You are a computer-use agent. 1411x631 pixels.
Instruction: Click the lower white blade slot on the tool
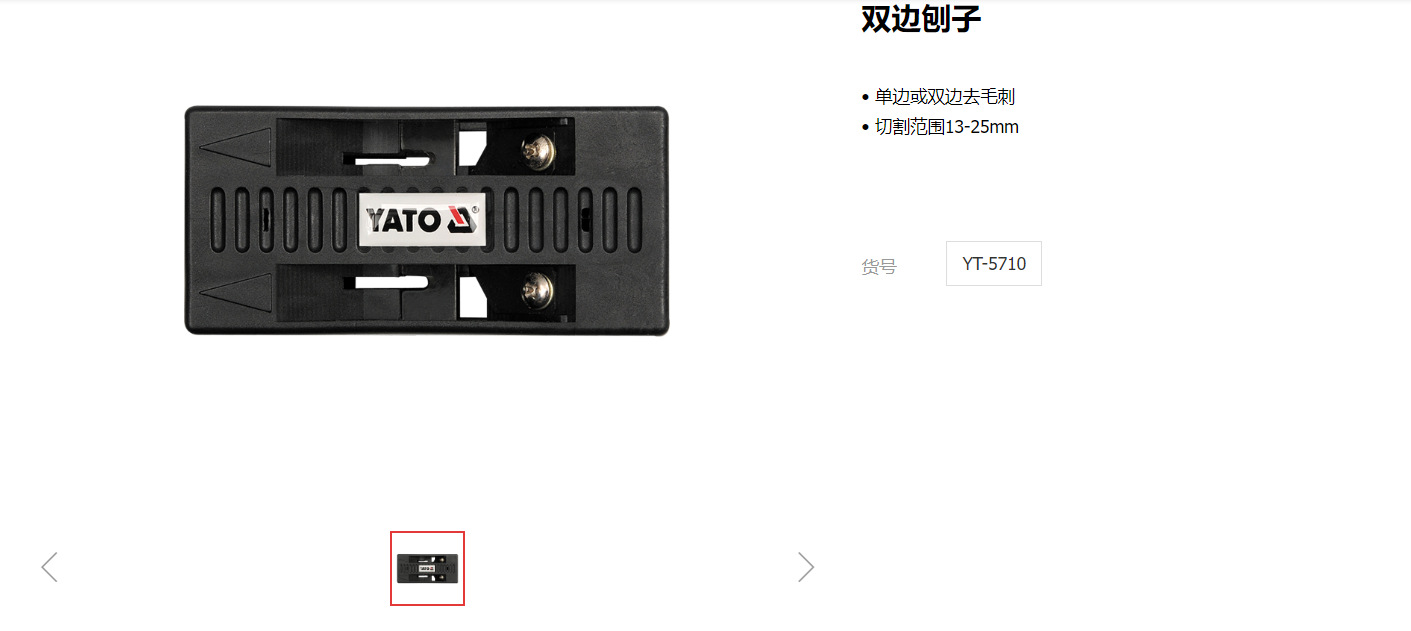click(393, 284)
